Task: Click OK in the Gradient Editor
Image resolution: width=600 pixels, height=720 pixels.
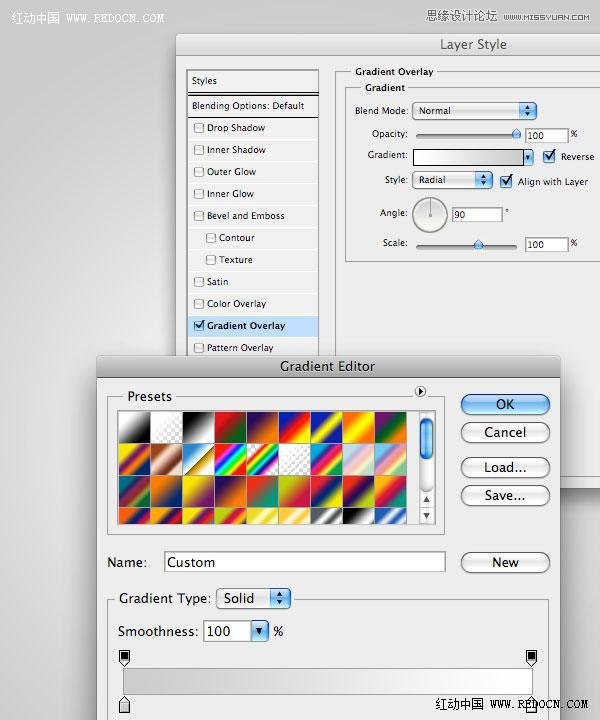Action: pos(505,404)
